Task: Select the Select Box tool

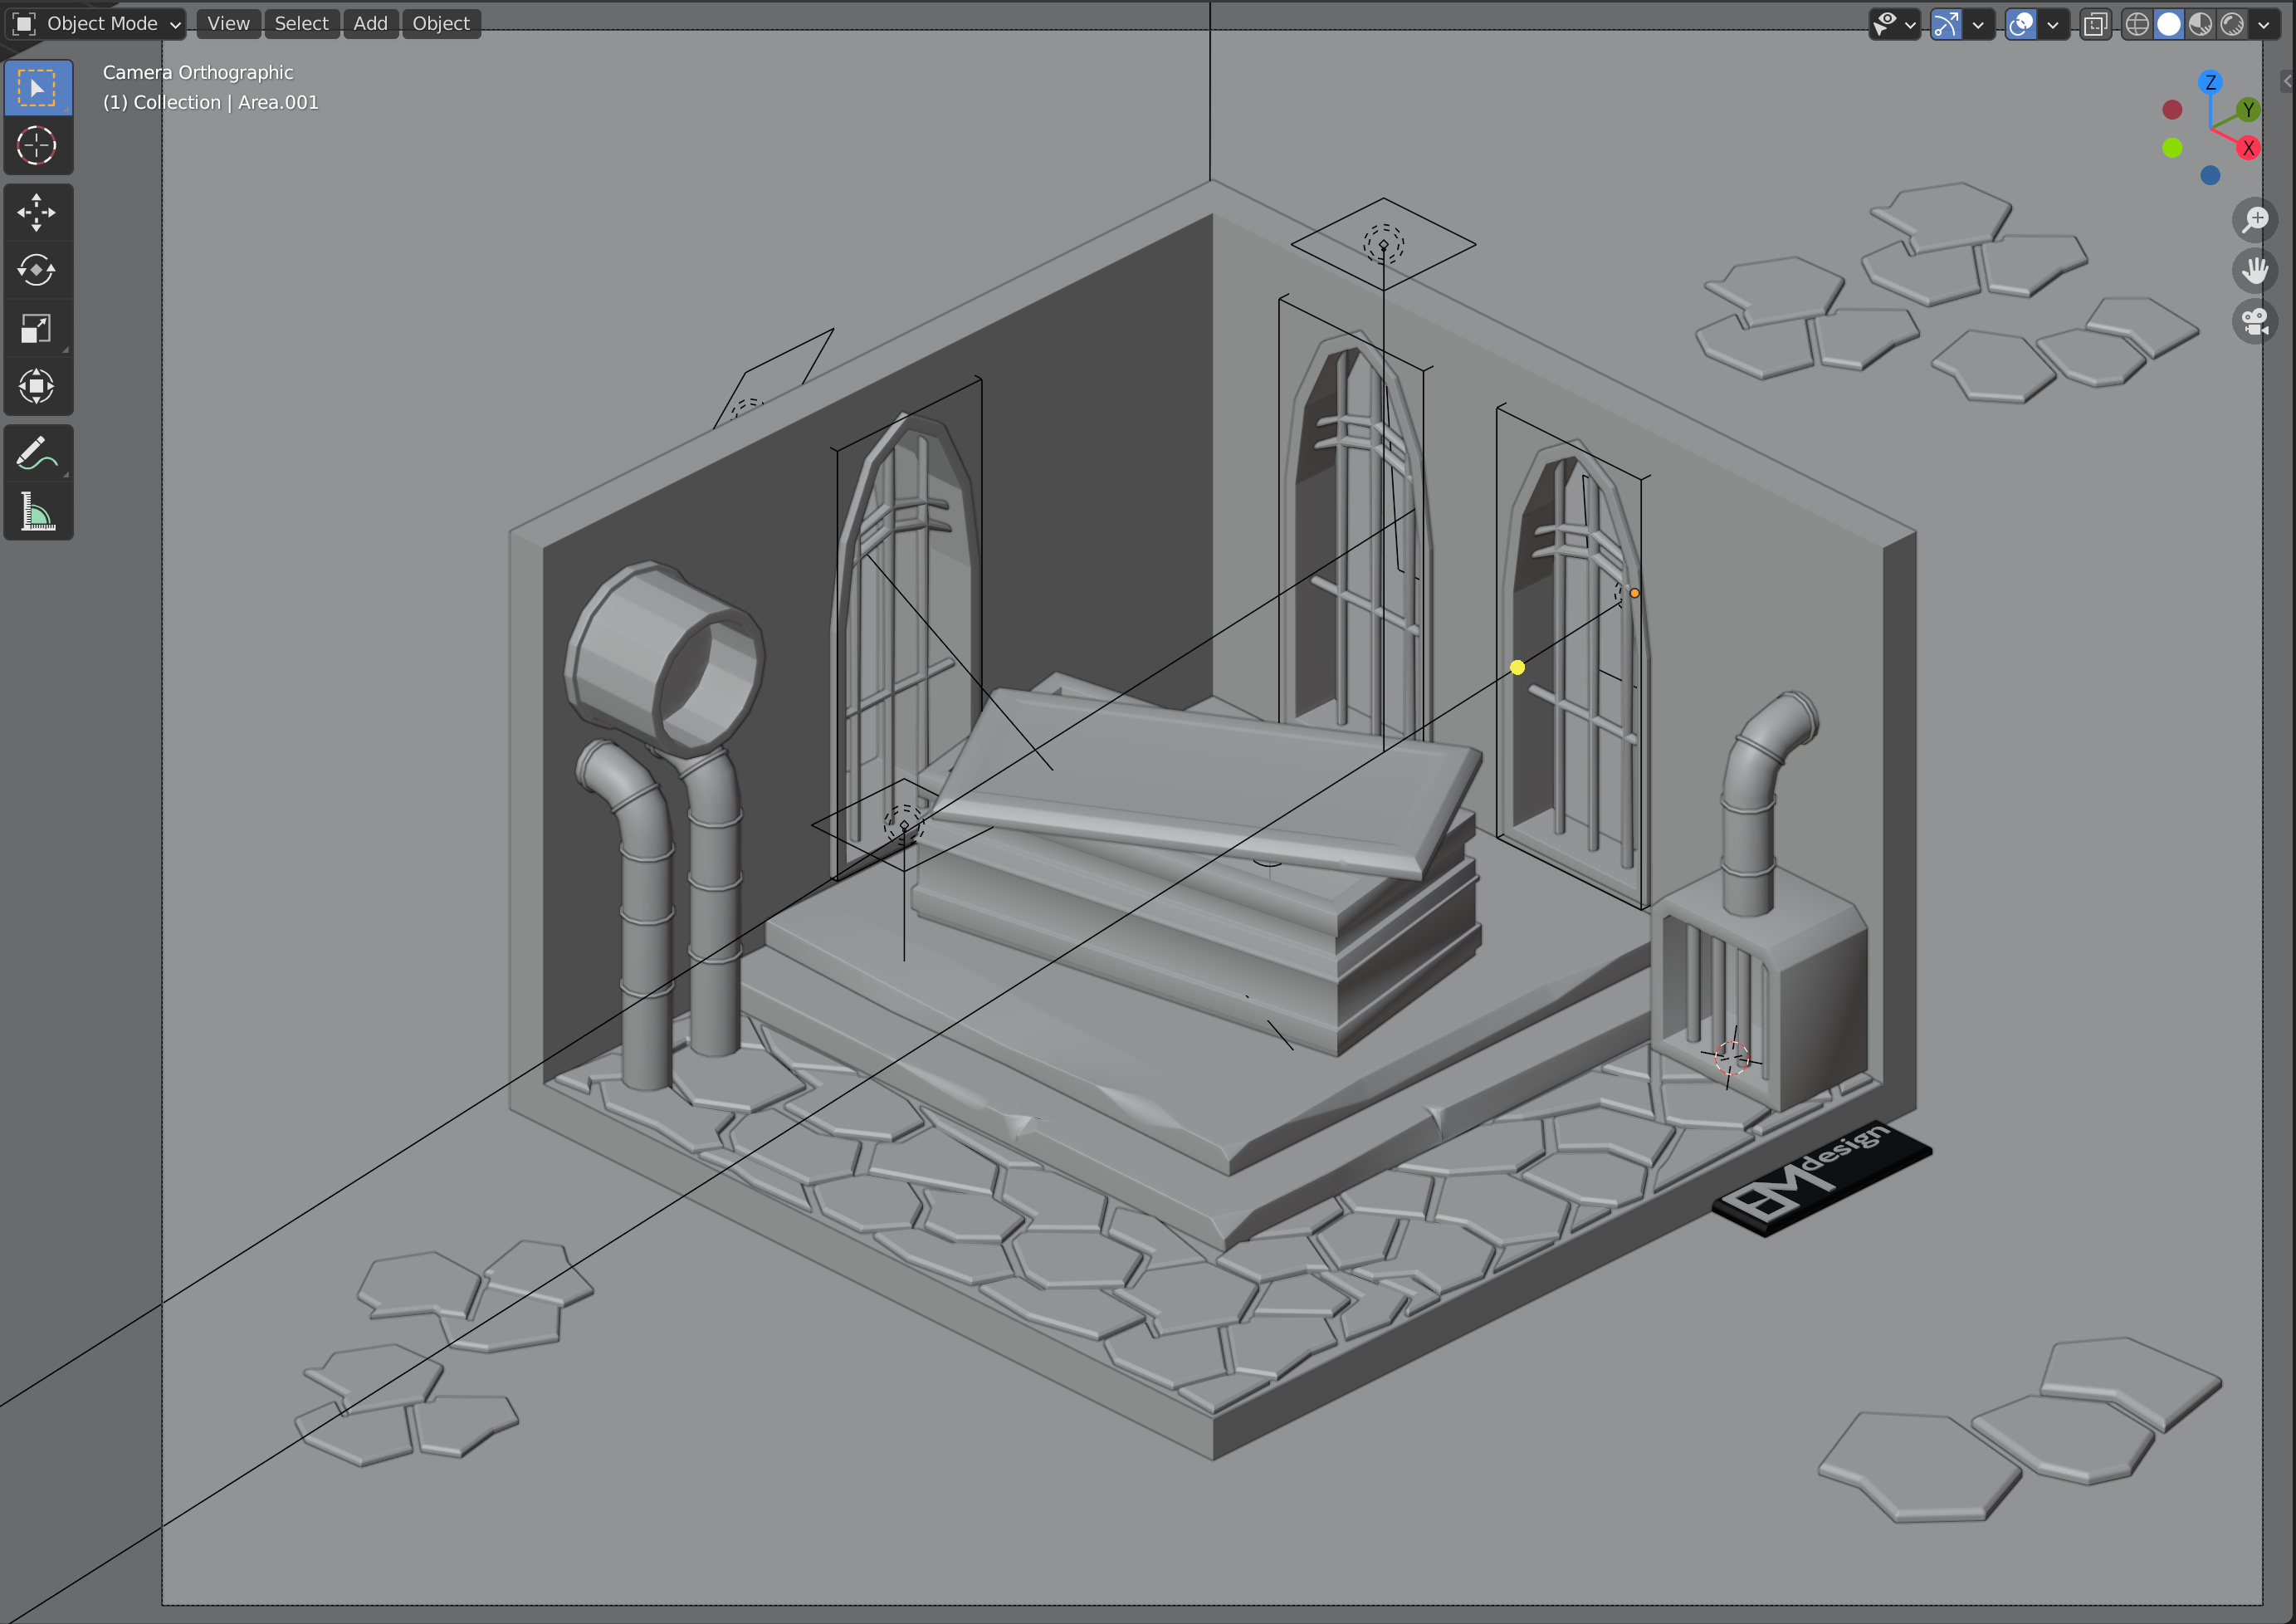Action: [37, 88]
